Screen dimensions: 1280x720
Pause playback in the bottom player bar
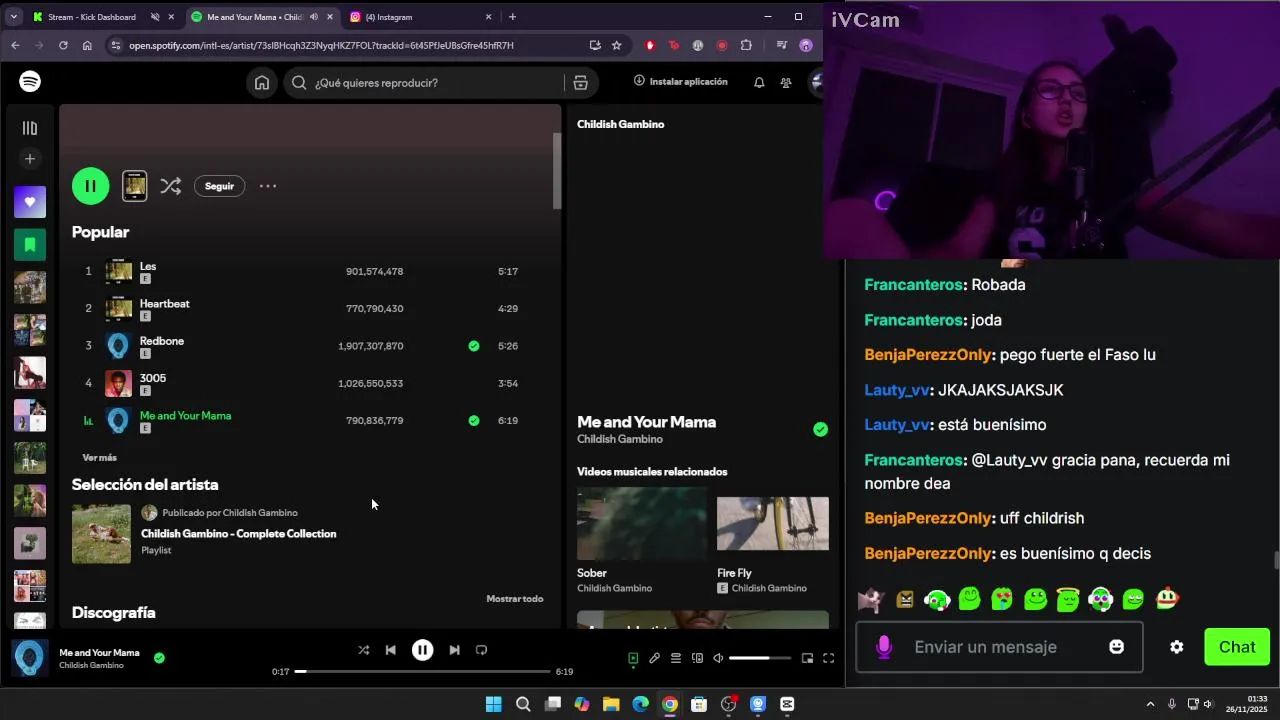(x=423, y=650)
